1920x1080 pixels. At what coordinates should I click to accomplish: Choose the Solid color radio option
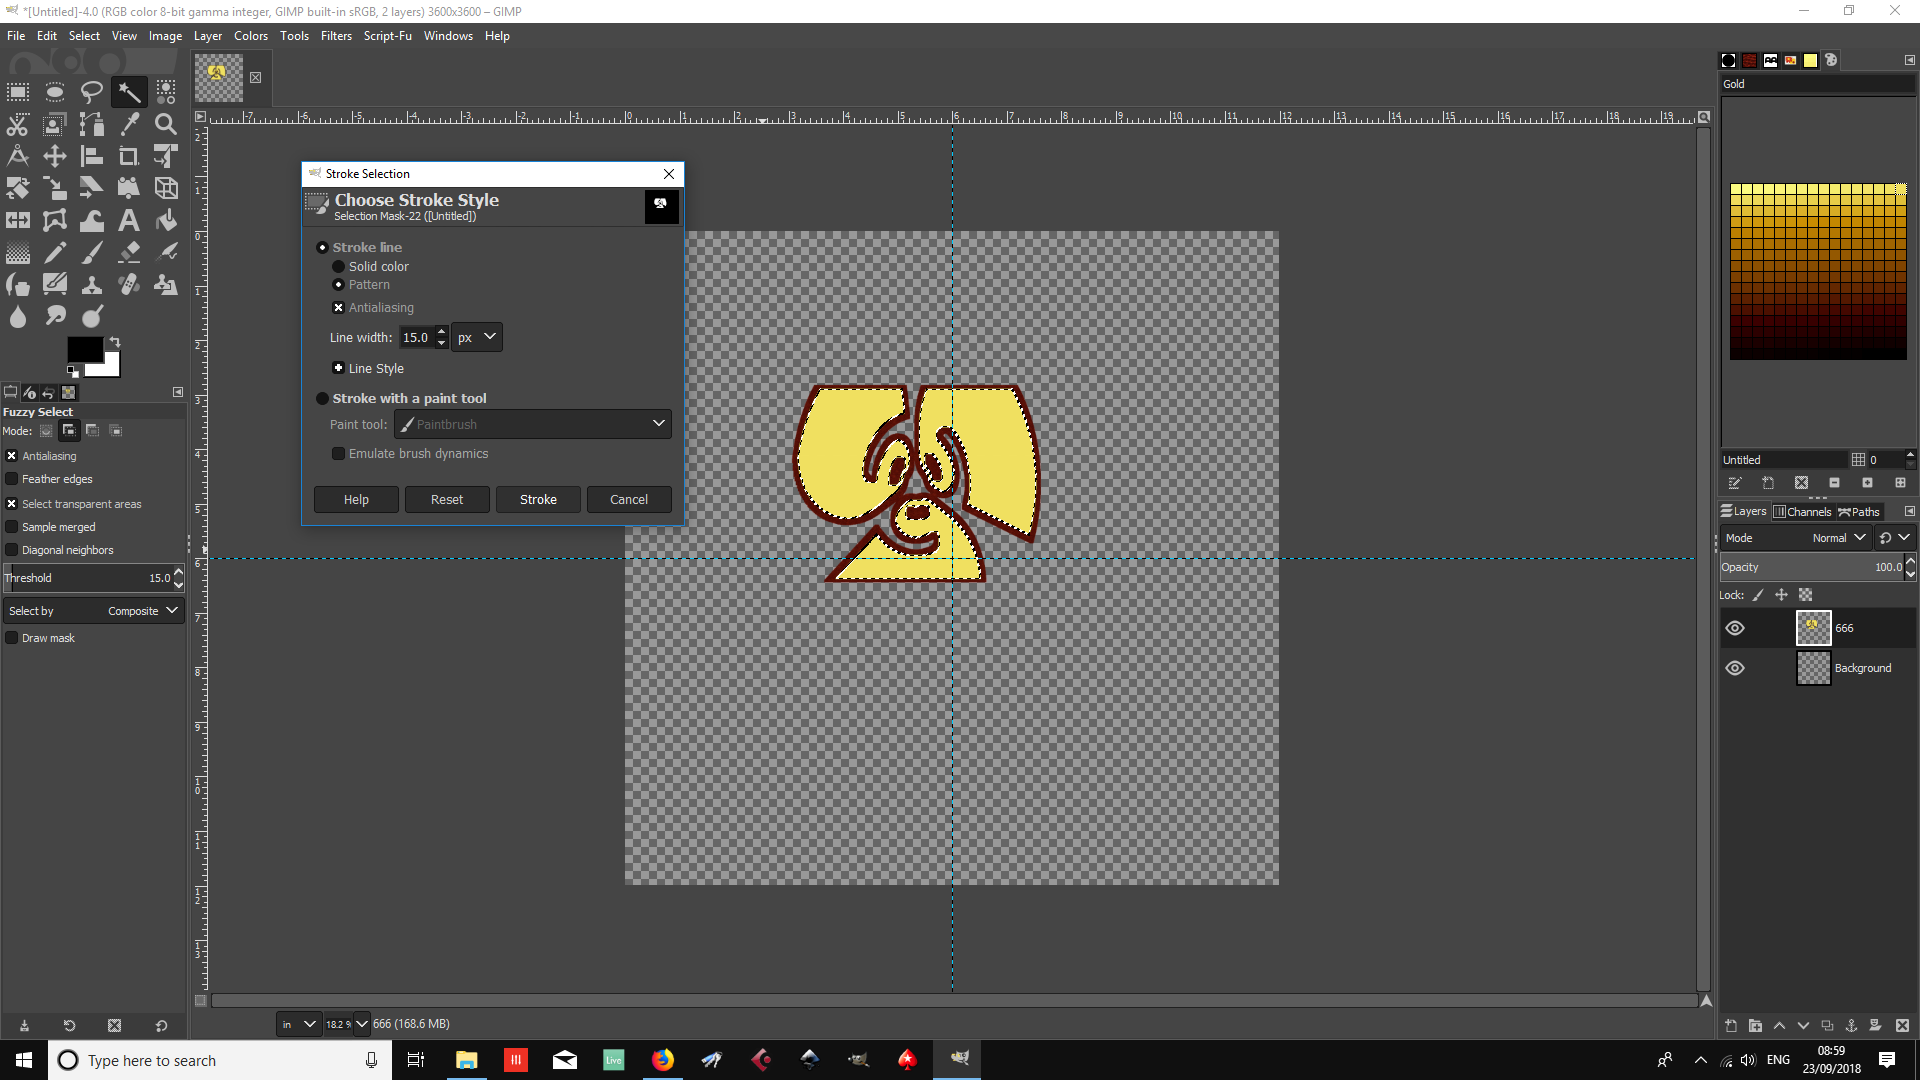tap(339, 267)
